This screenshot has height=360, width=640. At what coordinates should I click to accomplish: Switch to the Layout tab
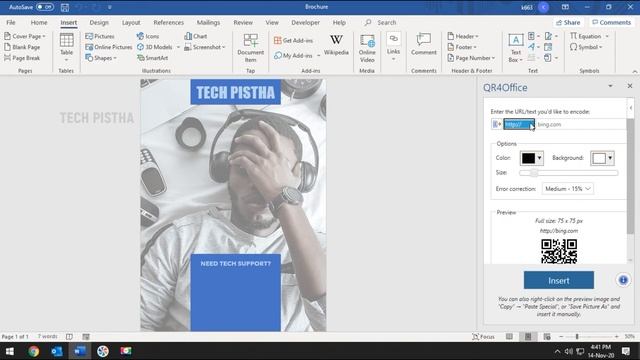coord(131,22)
